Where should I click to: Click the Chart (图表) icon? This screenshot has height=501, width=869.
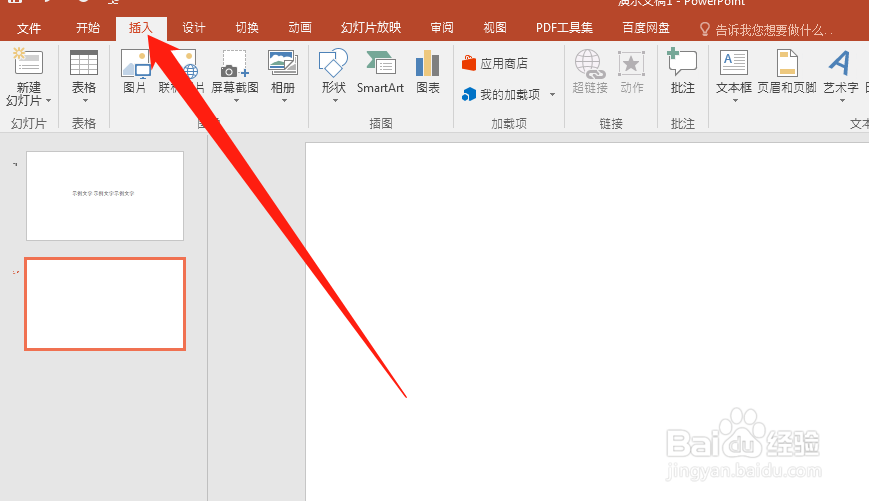click(x=427, y=63)
